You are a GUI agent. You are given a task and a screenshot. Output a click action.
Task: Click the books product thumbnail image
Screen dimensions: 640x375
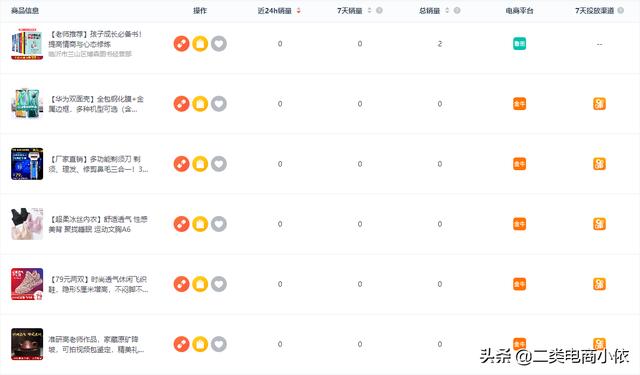[27, 44]
